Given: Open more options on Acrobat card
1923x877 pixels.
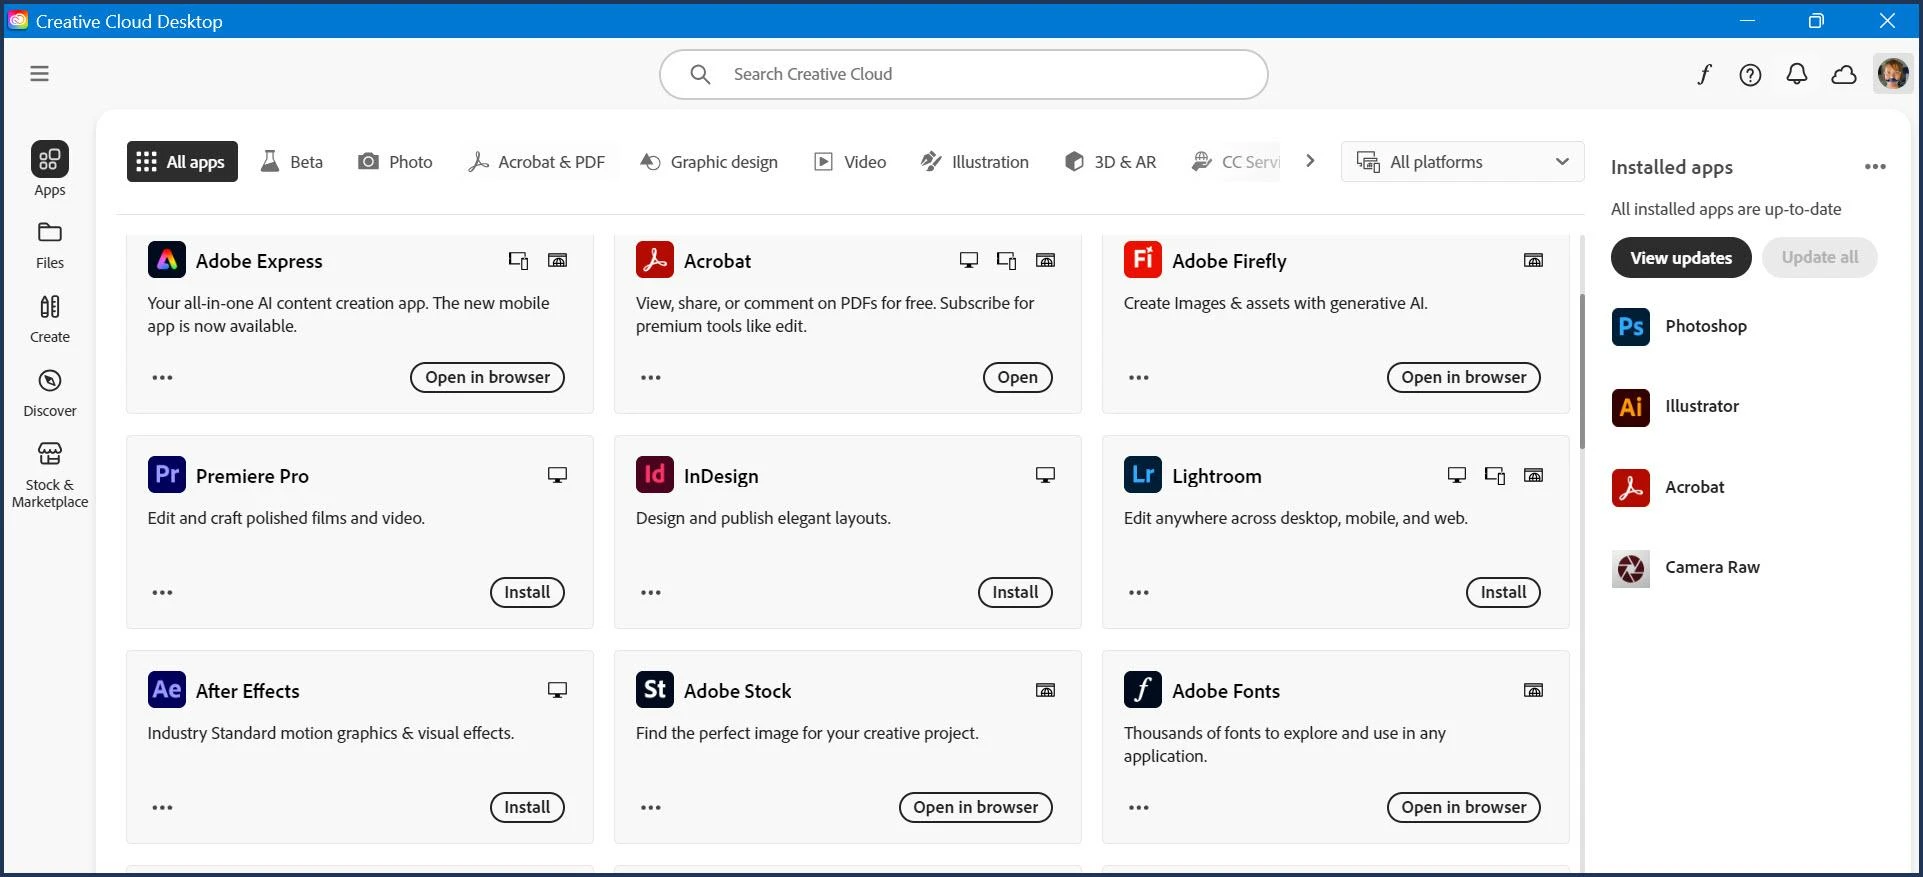Looking at the screenshot, I should pyautogui.click(x=651, y=378).
